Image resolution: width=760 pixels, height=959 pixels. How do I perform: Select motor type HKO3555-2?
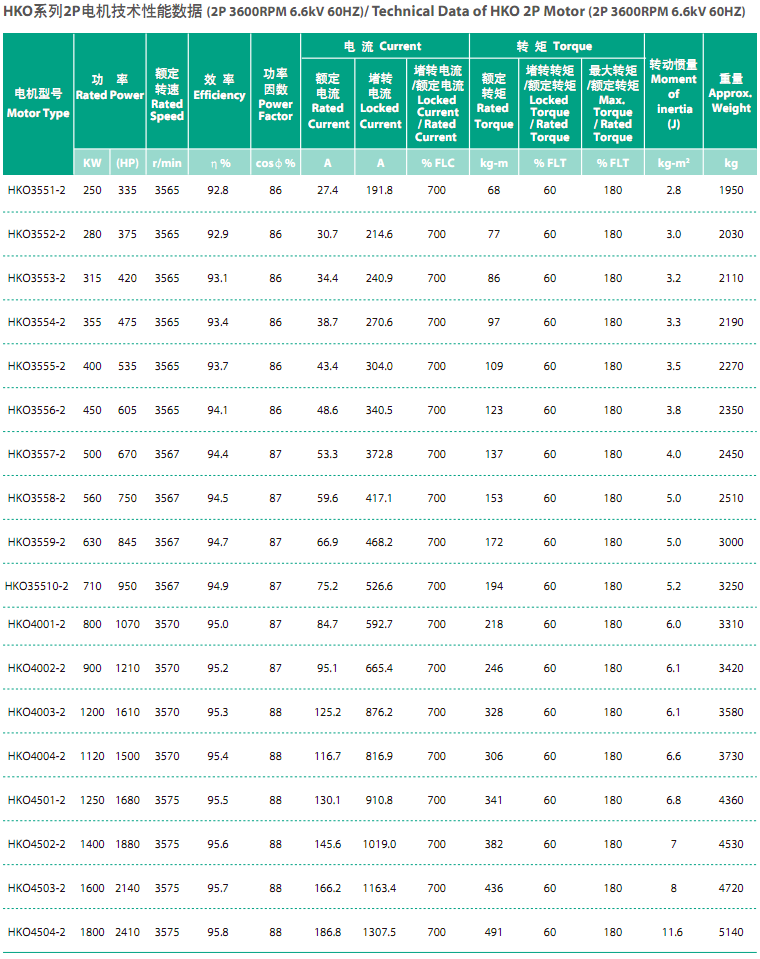(x=37, y=366)
